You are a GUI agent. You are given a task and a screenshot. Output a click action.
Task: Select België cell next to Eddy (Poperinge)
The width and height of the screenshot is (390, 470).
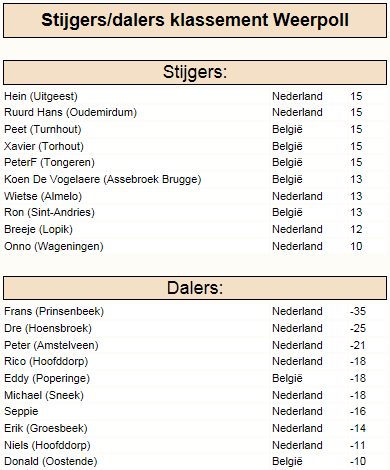(x=287, y=378)
